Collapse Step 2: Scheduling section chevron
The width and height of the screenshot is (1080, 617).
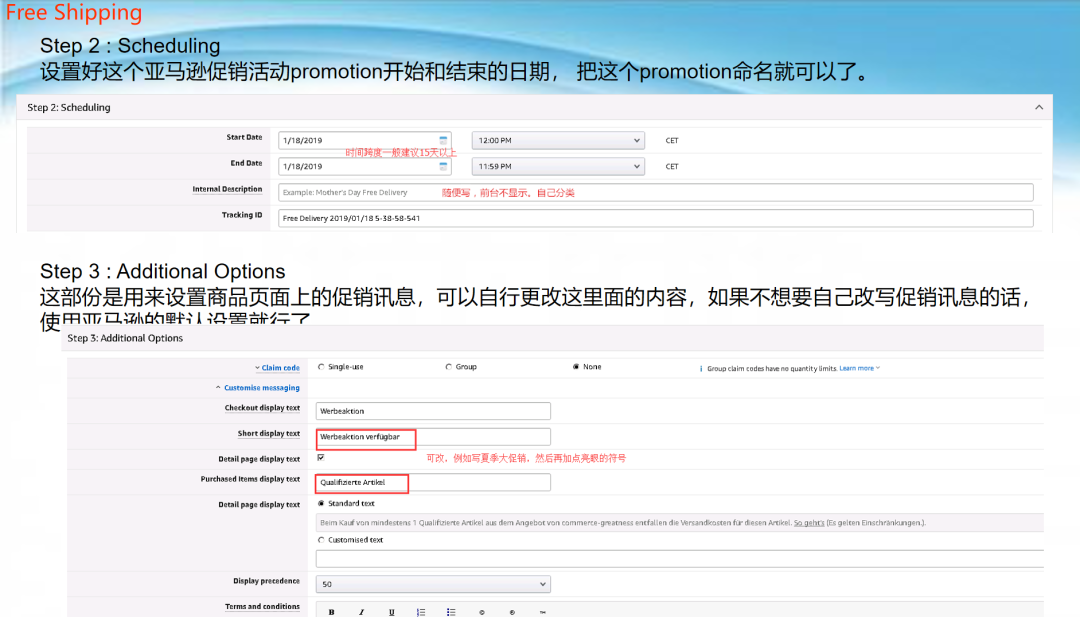pos(1039,107)
